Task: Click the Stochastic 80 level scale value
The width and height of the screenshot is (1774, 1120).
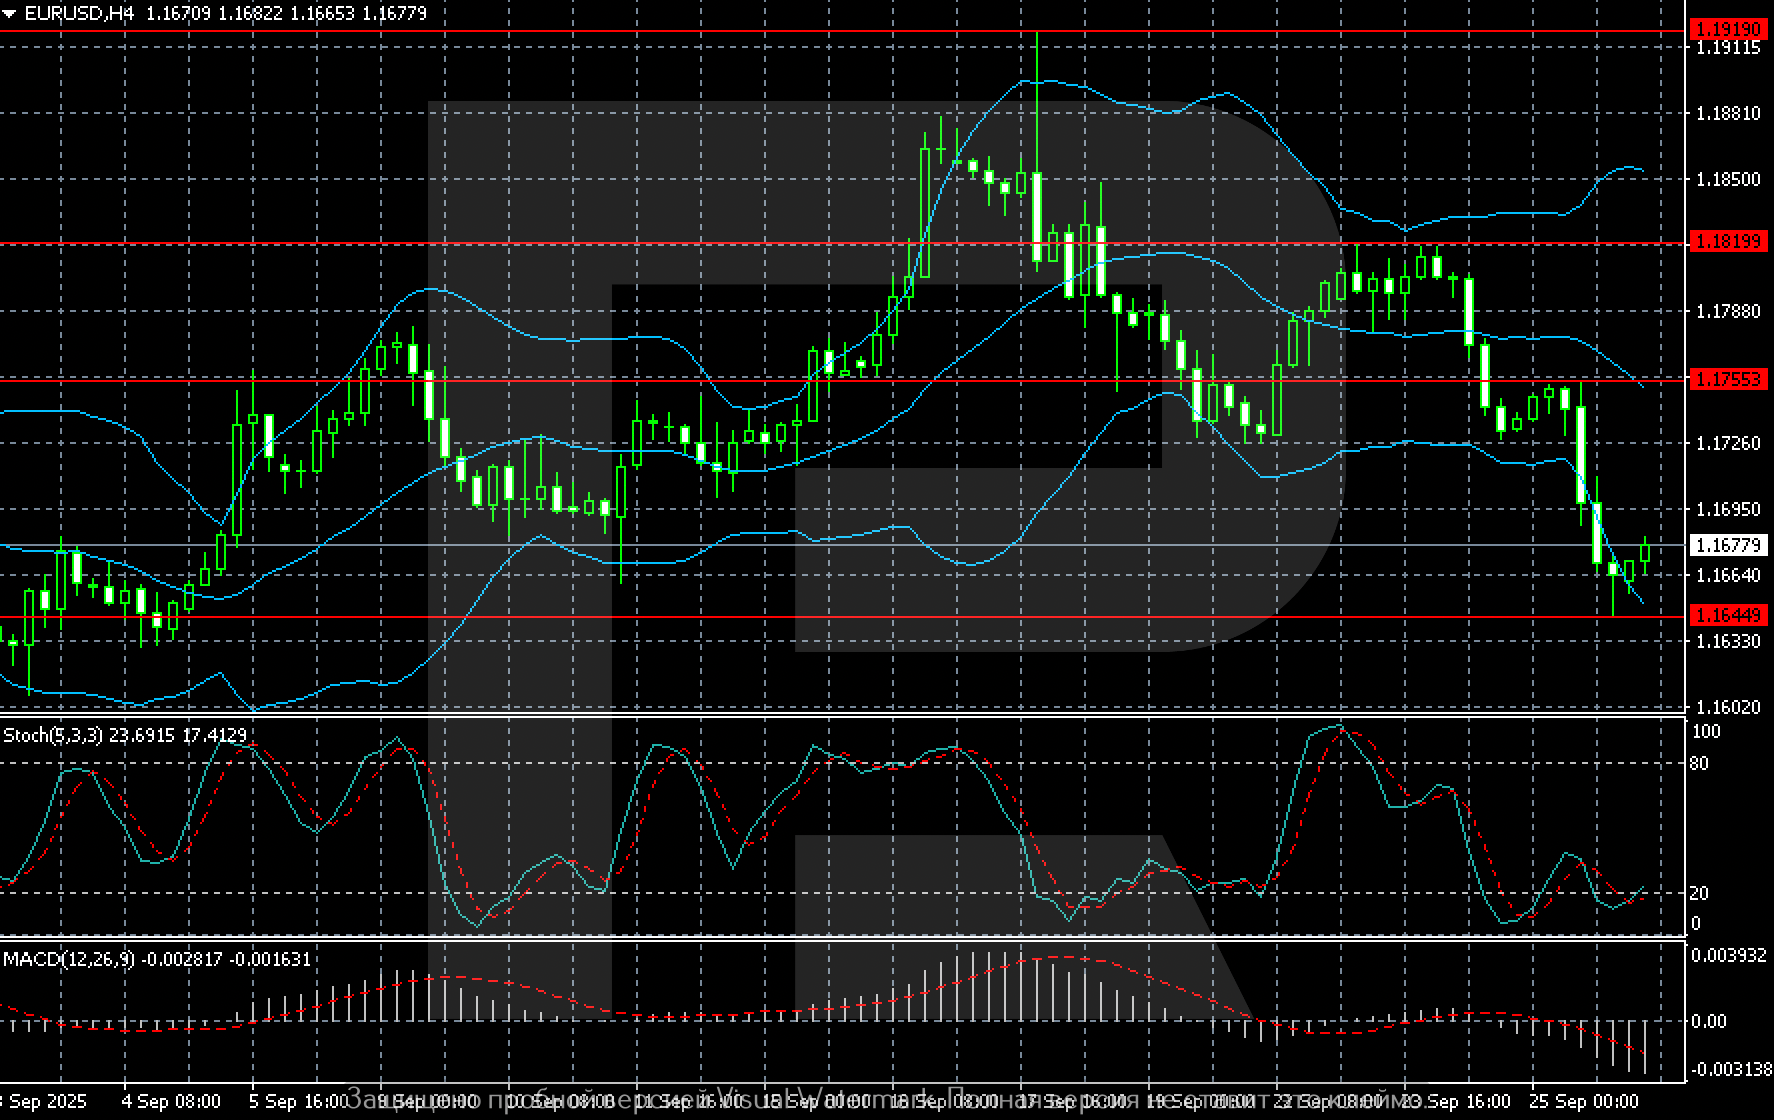Action: 1698,764
